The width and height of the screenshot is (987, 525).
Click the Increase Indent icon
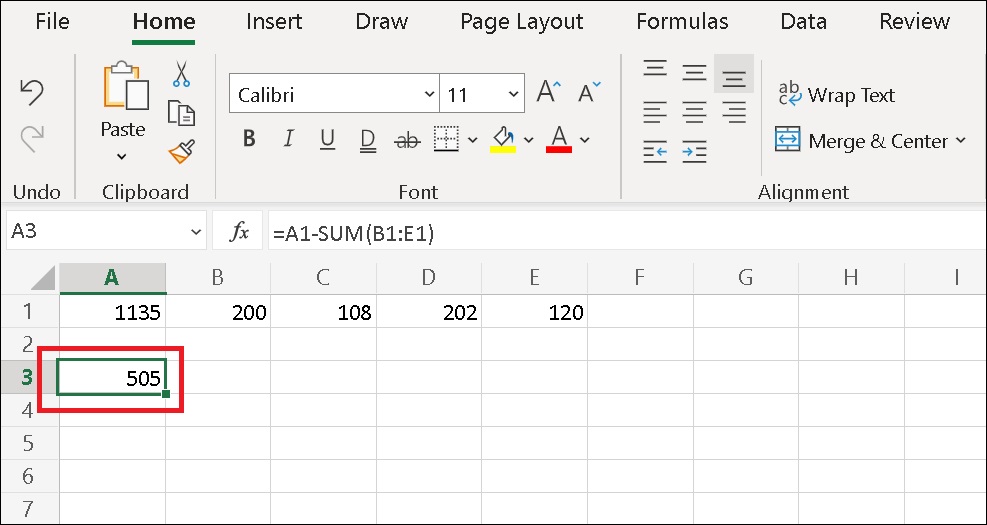click(x=694, y=152)
